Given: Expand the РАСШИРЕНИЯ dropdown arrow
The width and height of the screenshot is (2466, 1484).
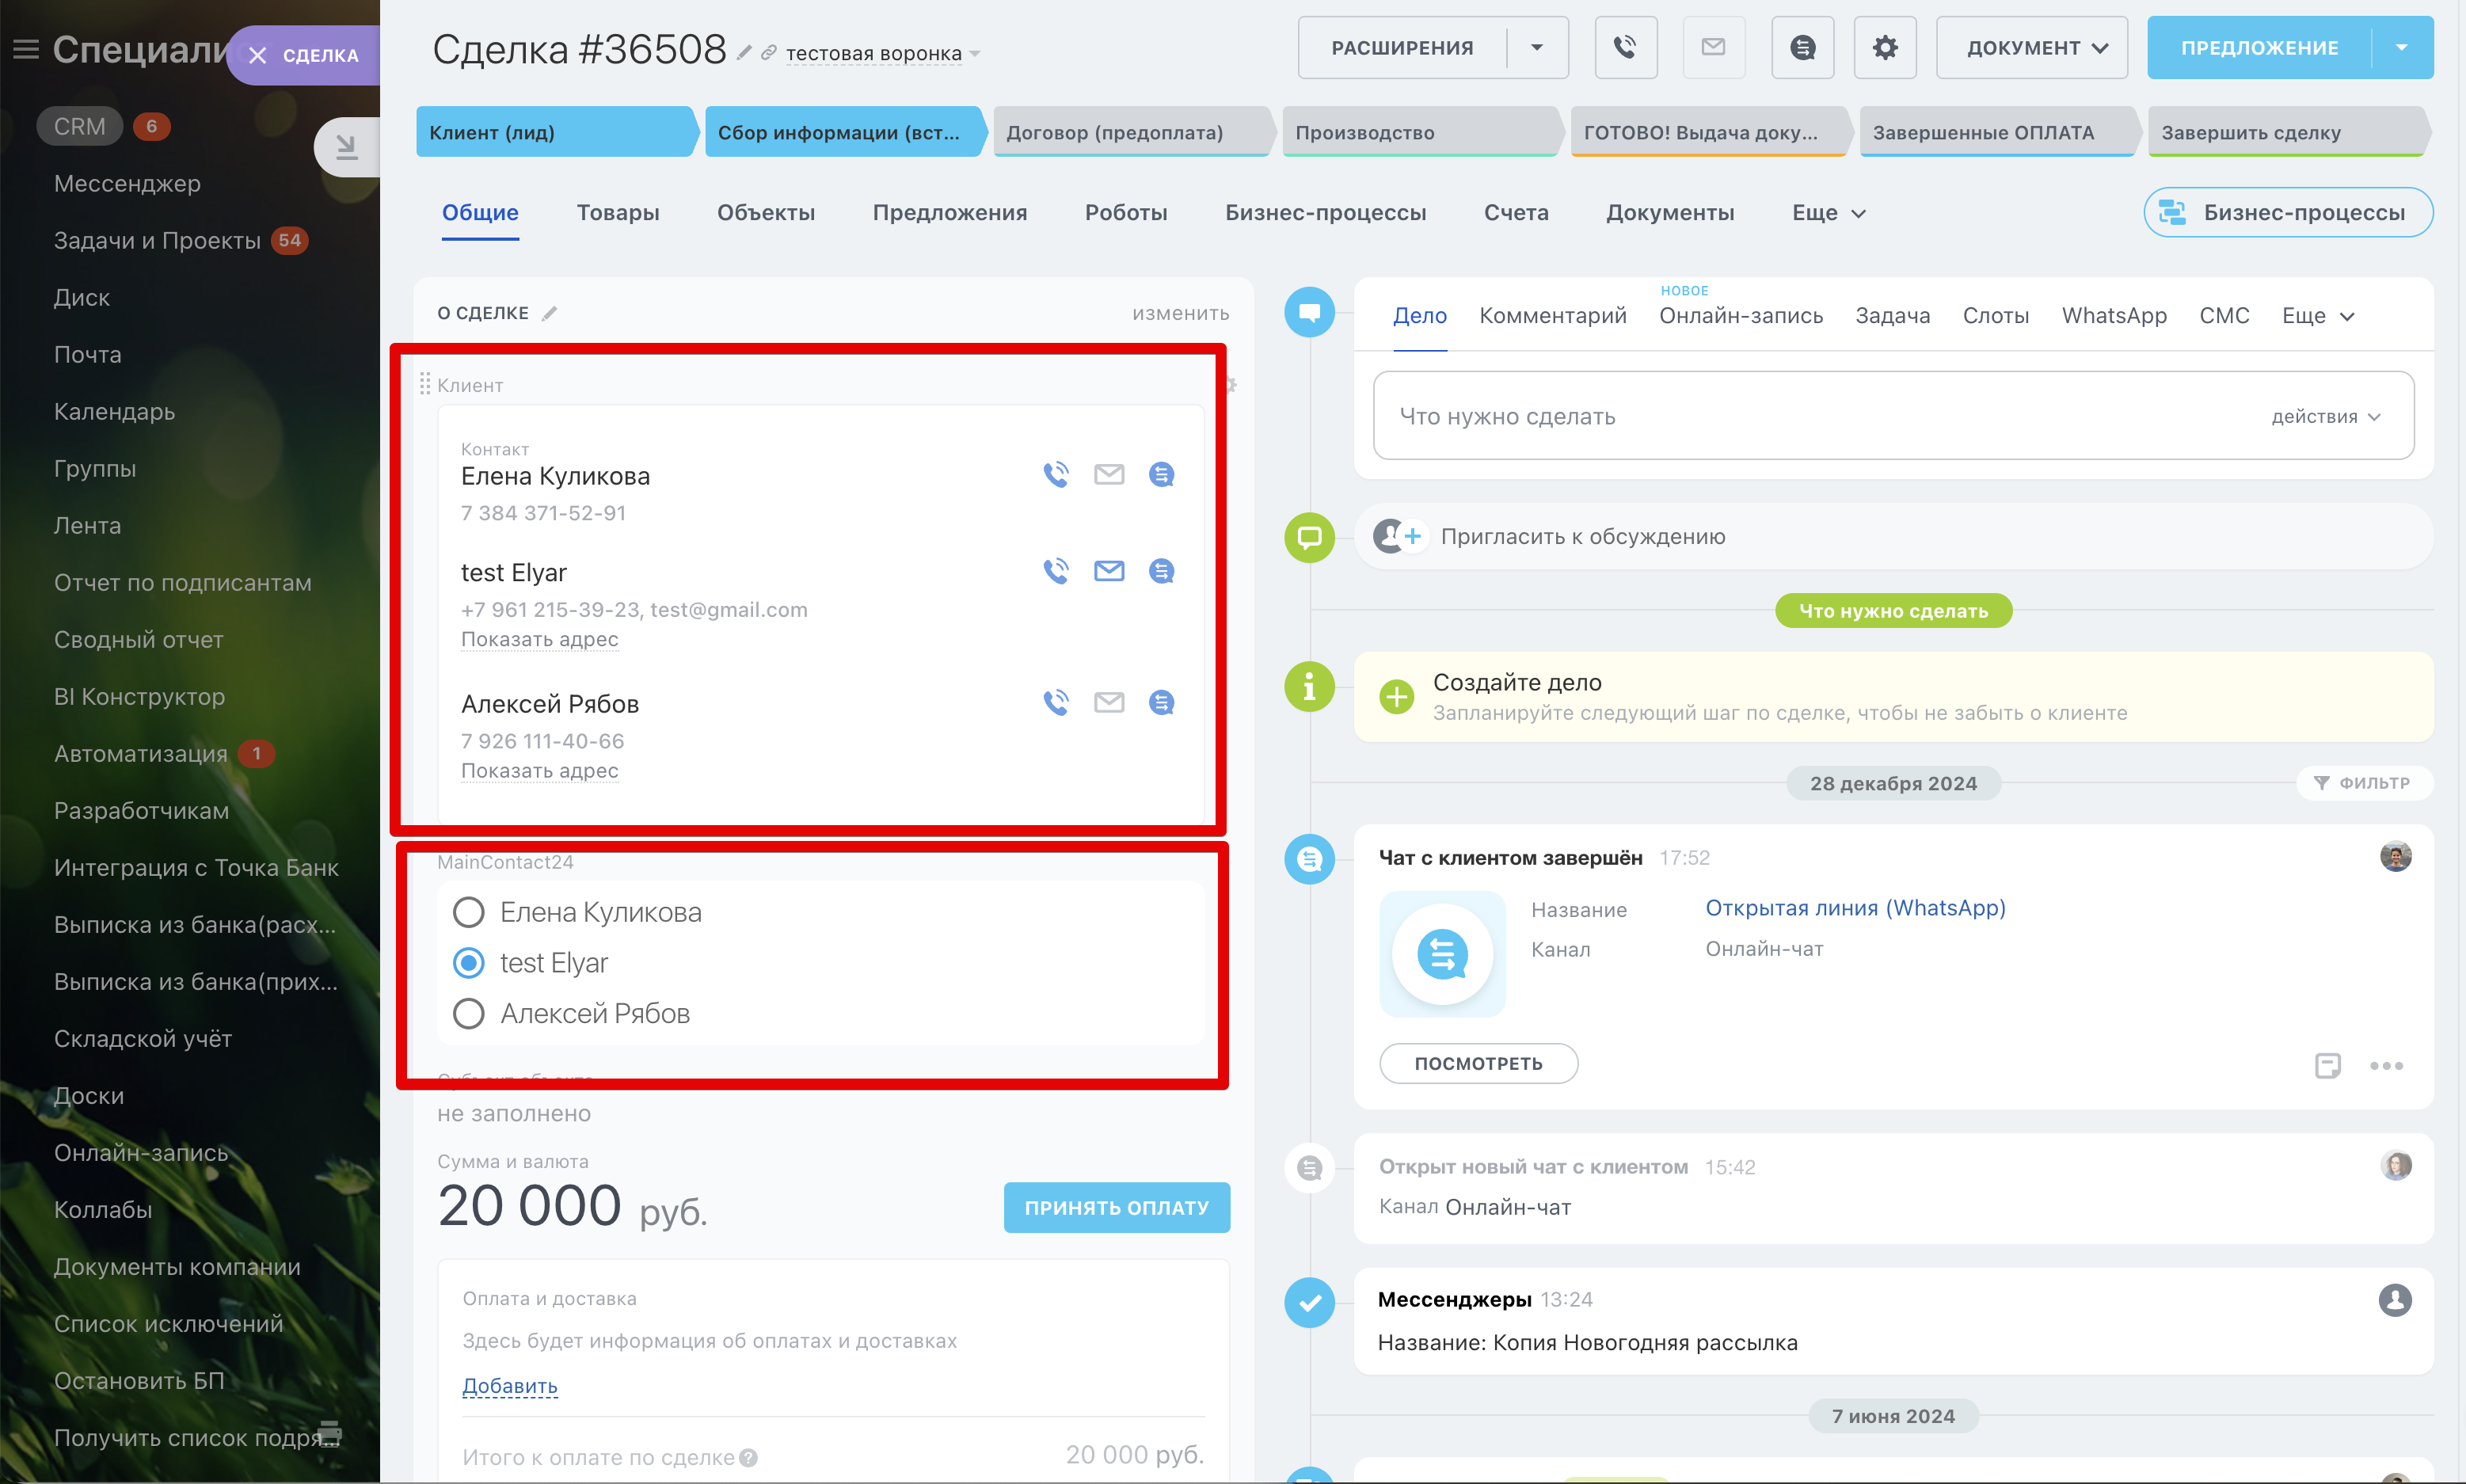Looking at the screenshot, I should (x=1537, y=48).
